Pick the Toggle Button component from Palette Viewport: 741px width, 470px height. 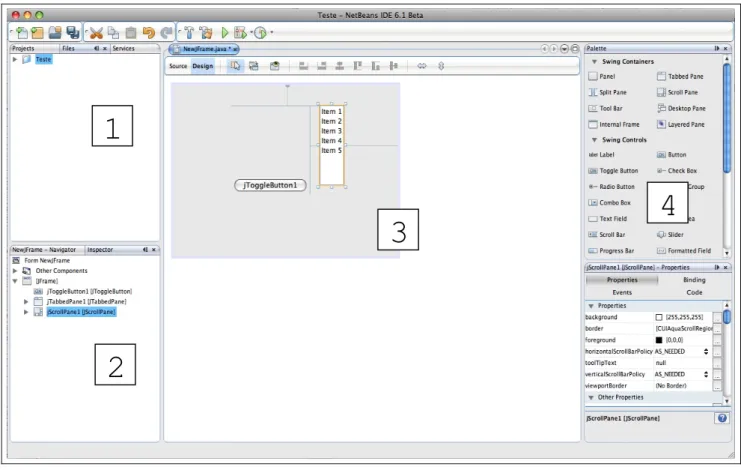pyautogui.click(x=613, y=171)
